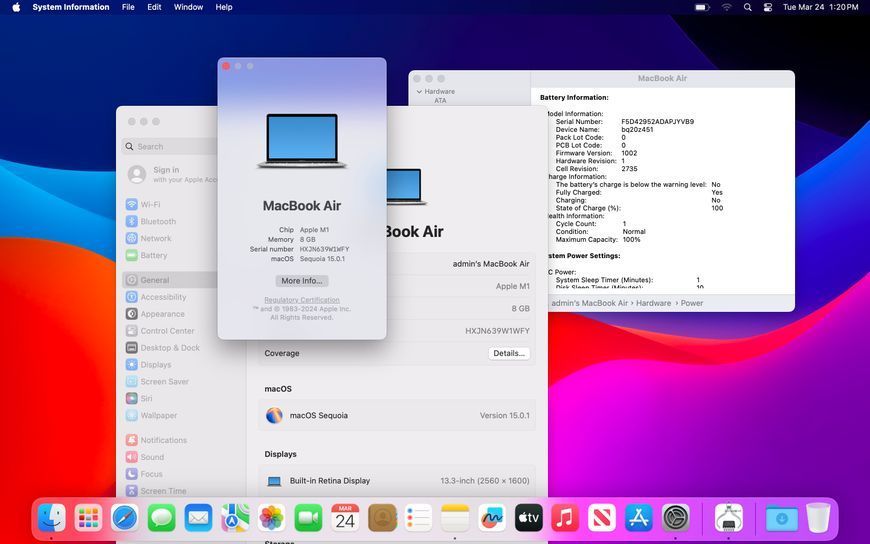Launch FaceTime from the Dock

[308, 517]
